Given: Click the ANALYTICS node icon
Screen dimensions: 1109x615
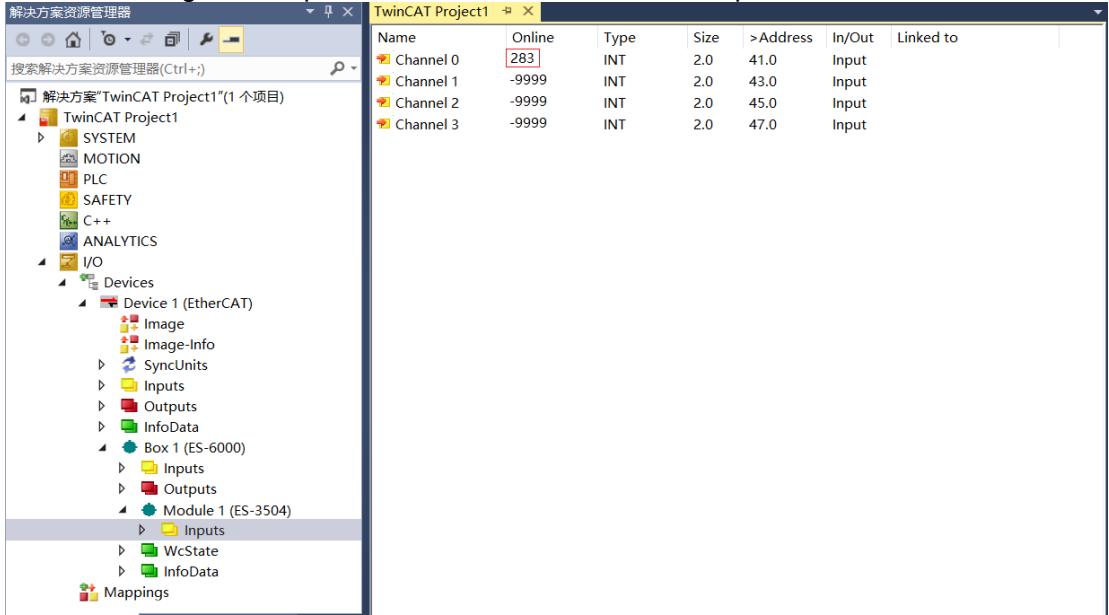Looking at the screenshot, I should tap(69, 241).
